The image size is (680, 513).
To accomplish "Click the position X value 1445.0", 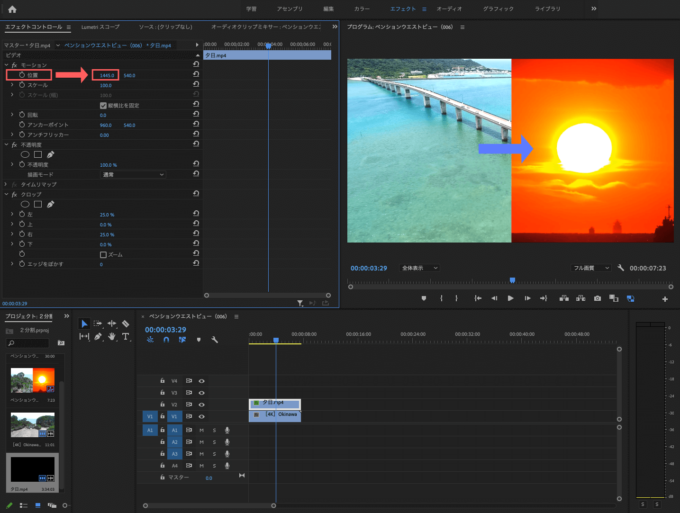I will pyautogui.click(x=107, y=75).
